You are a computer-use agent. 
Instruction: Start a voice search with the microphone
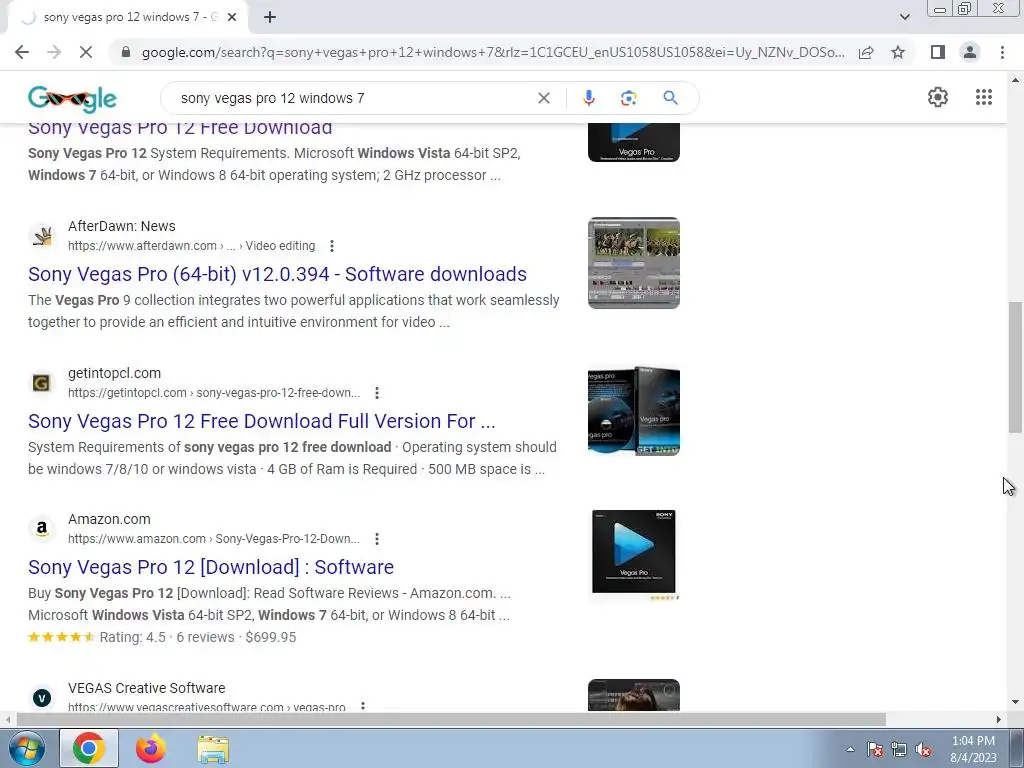(x=588, y=98)
